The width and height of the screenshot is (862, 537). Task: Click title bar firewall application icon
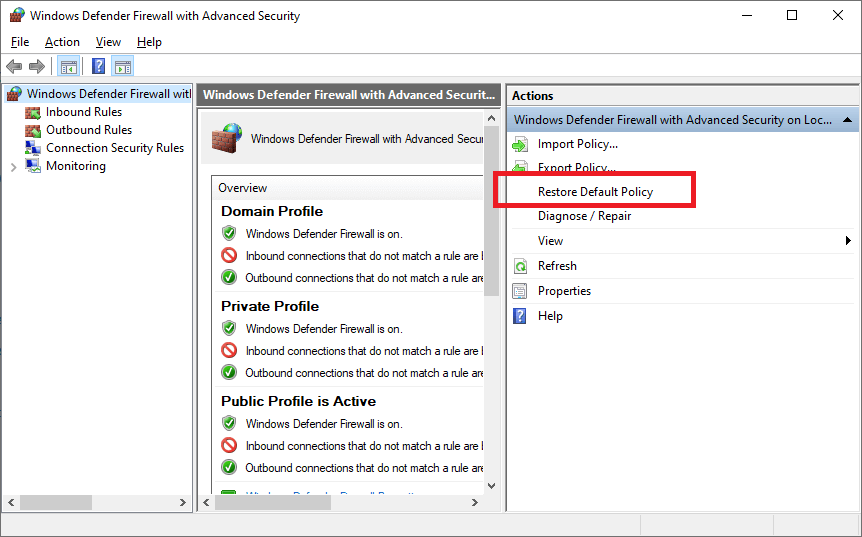17,15
